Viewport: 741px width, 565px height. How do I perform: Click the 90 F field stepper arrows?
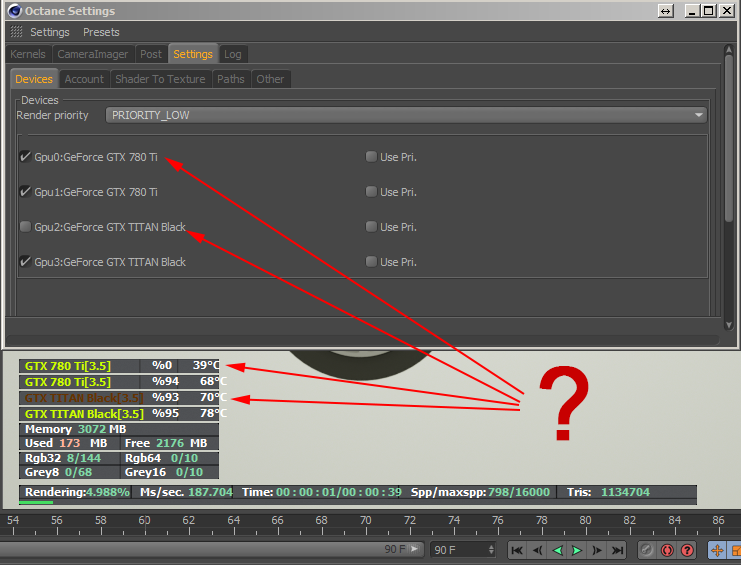pyautogui.click(x=491, y=550)
